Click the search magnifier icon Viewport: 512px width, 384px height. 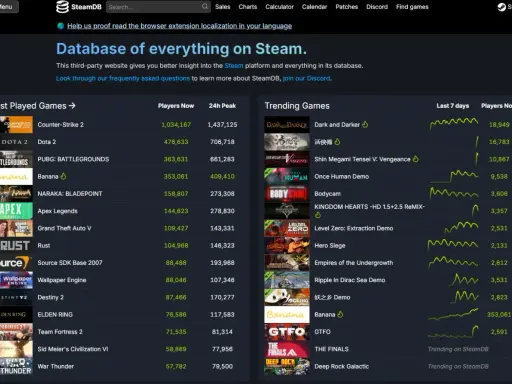(x=205, y=6)
